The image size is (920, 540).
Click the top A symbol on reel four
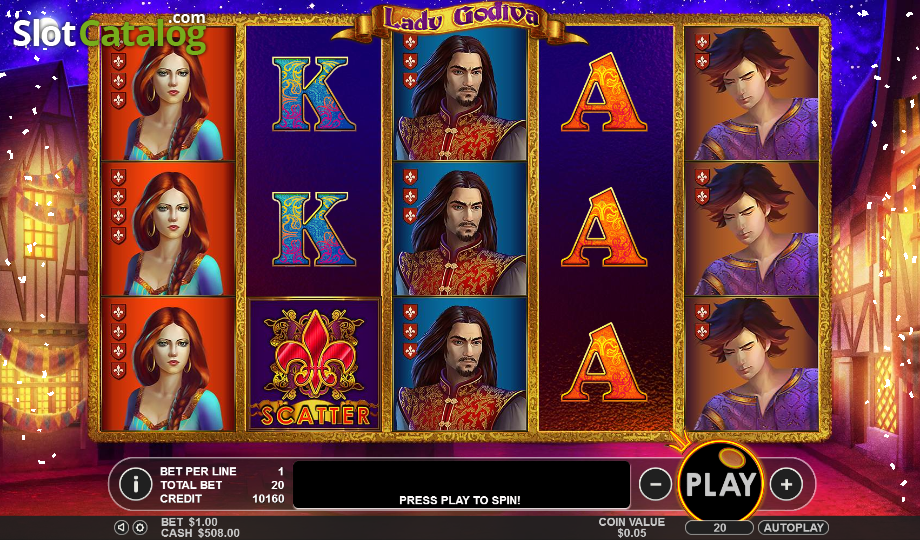604,93
